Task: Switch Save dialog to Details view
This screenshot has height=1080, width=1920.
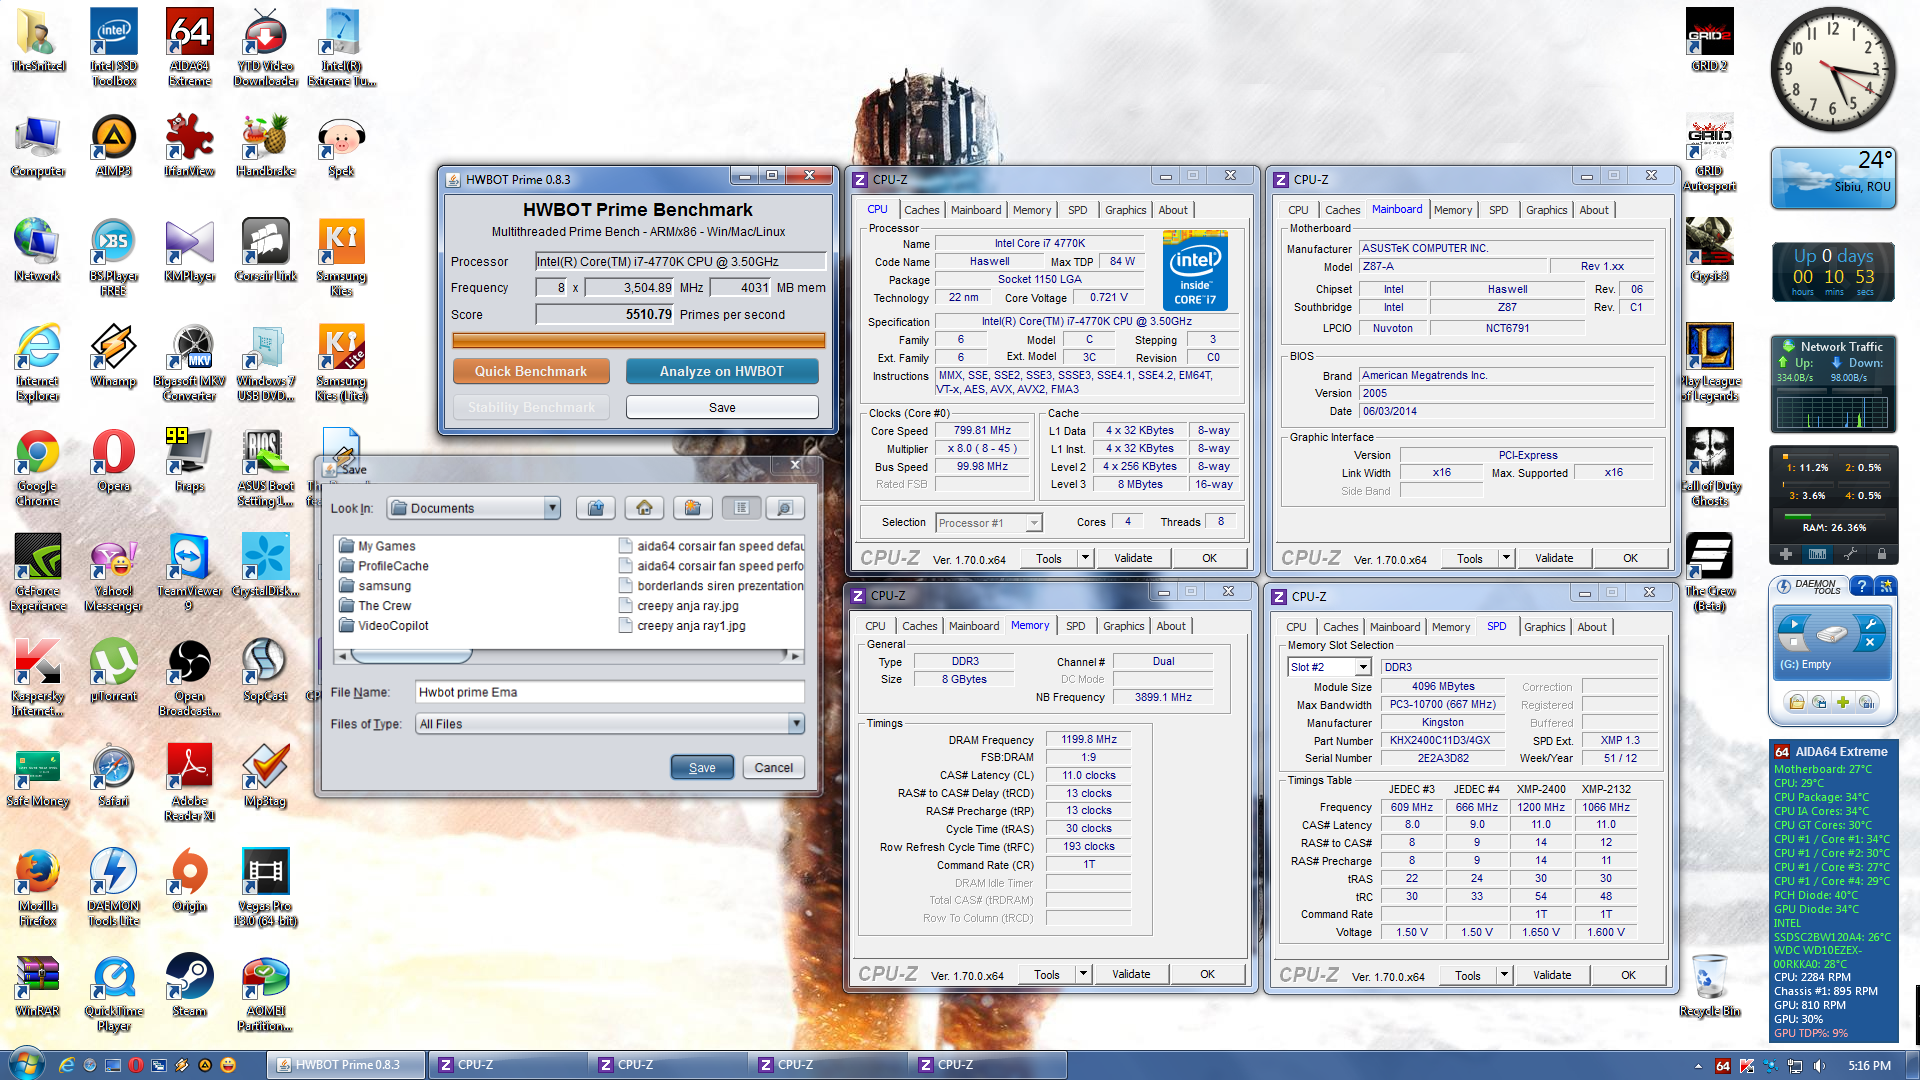Action: tap(785, 508)
